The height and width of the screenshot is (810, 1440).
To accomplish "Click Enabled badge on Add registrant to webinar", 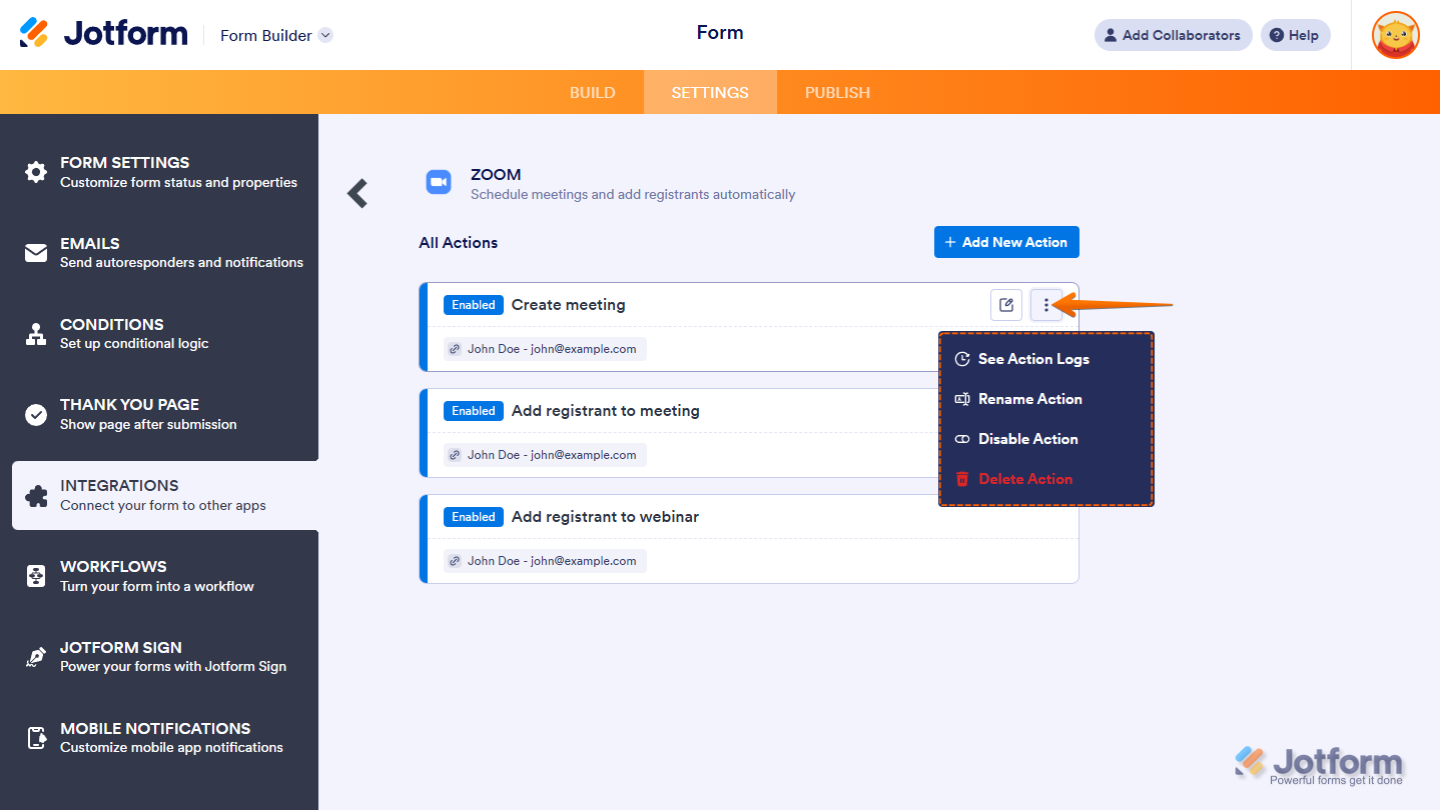I will click(x=474, y=517).
